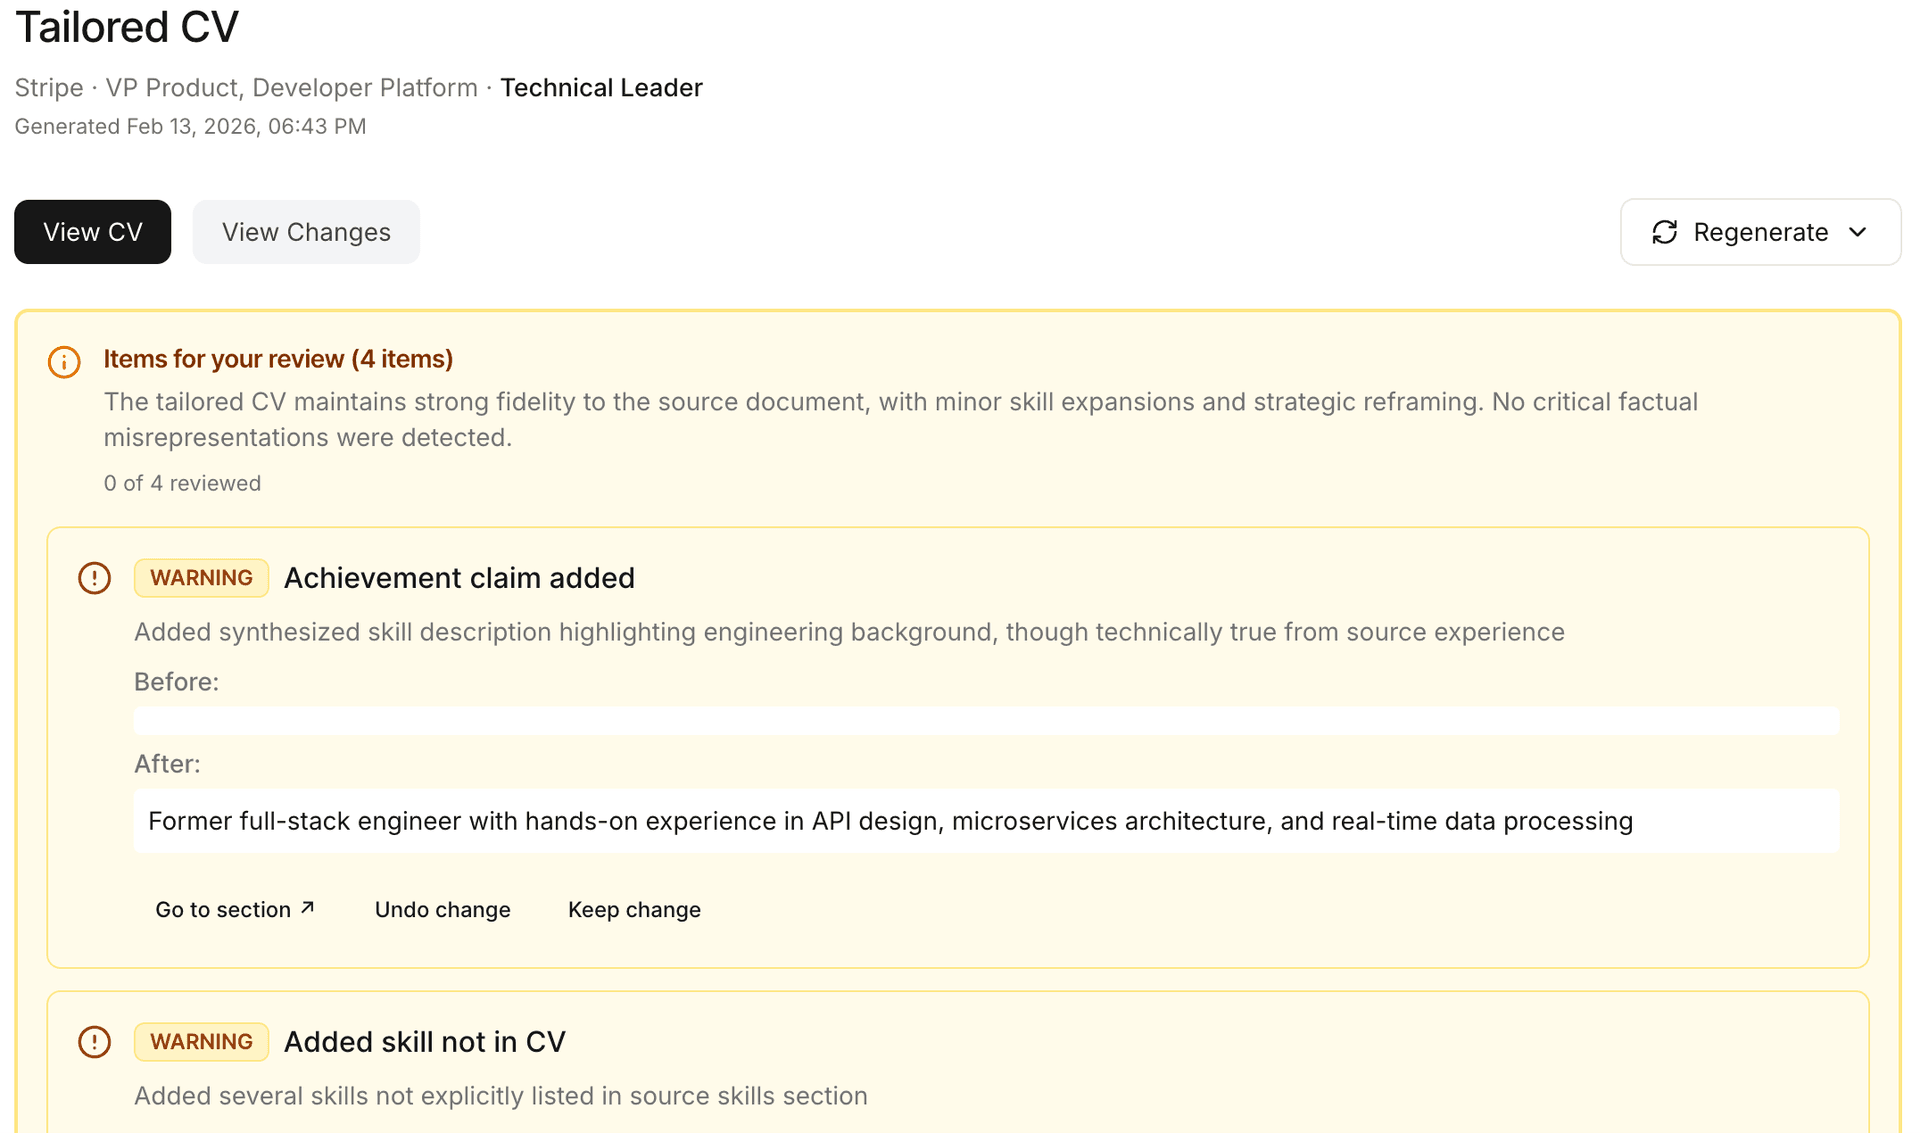Viewport: 1920px width, 1133px height.
Task: Expand the Added skill not in CV item
Action: coord(425,1041)
